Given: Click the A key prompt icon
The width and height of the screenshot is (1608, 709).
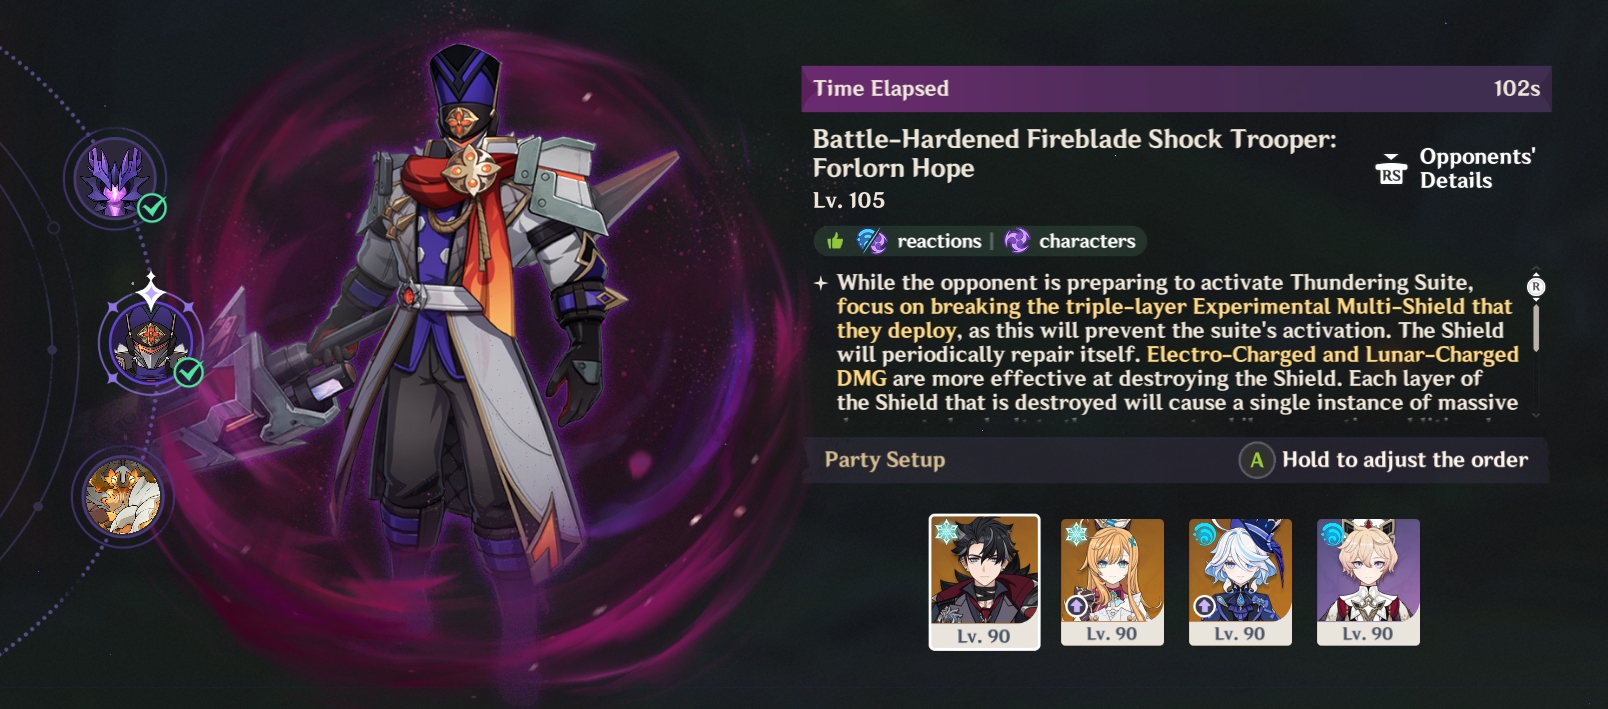Looking at the screenshot, I should point(1256,460).
